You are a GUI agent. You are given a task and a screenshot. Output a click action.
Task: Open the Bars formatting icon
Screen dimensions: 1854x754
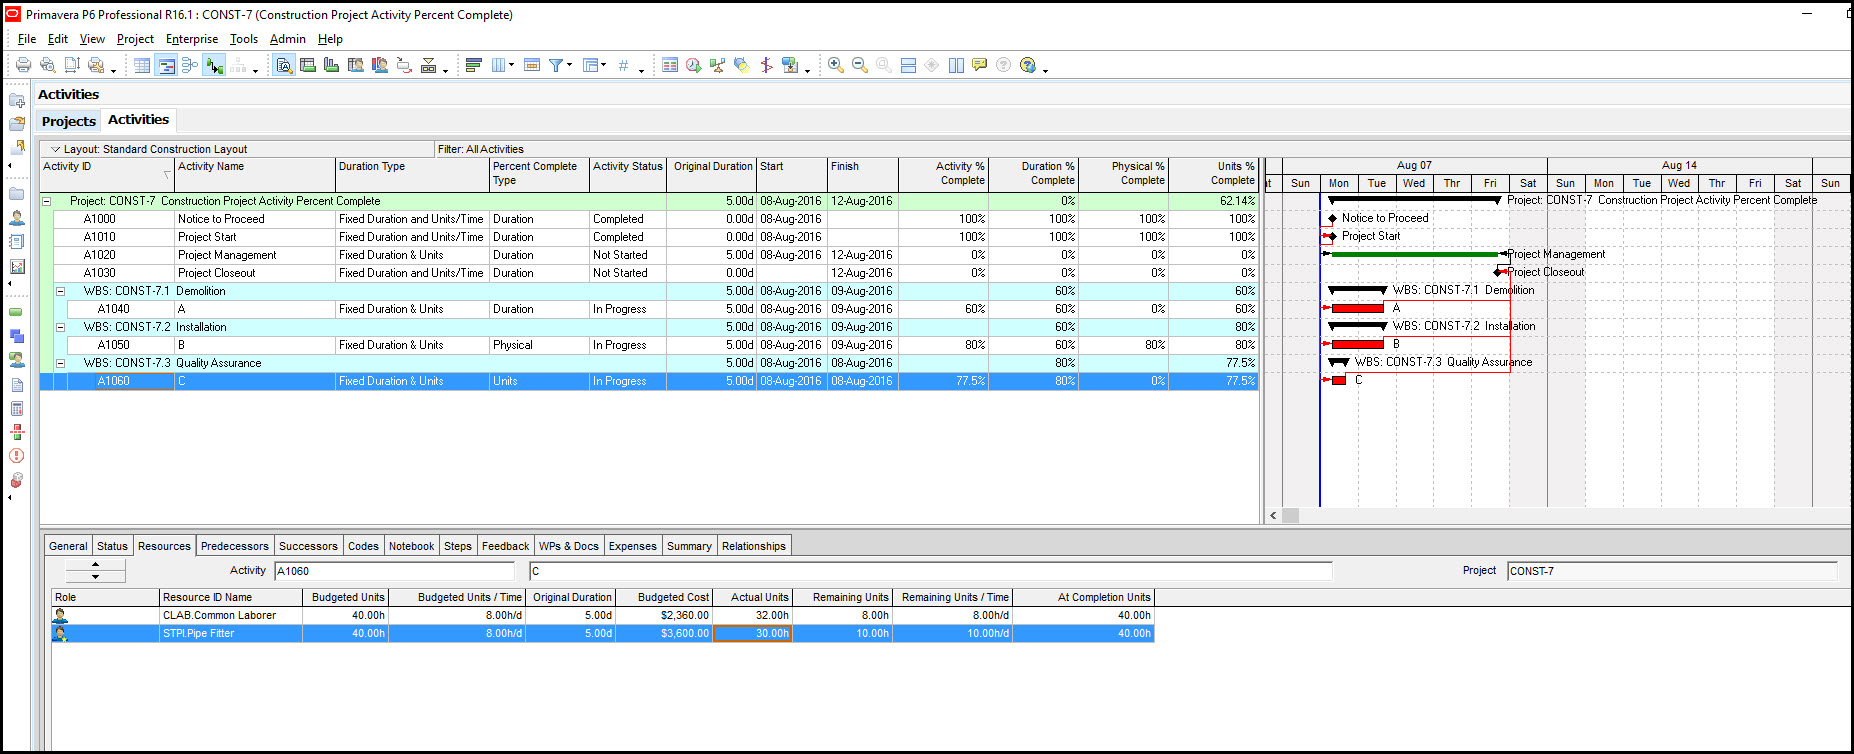pyautogui.click(x=474, y=65)
